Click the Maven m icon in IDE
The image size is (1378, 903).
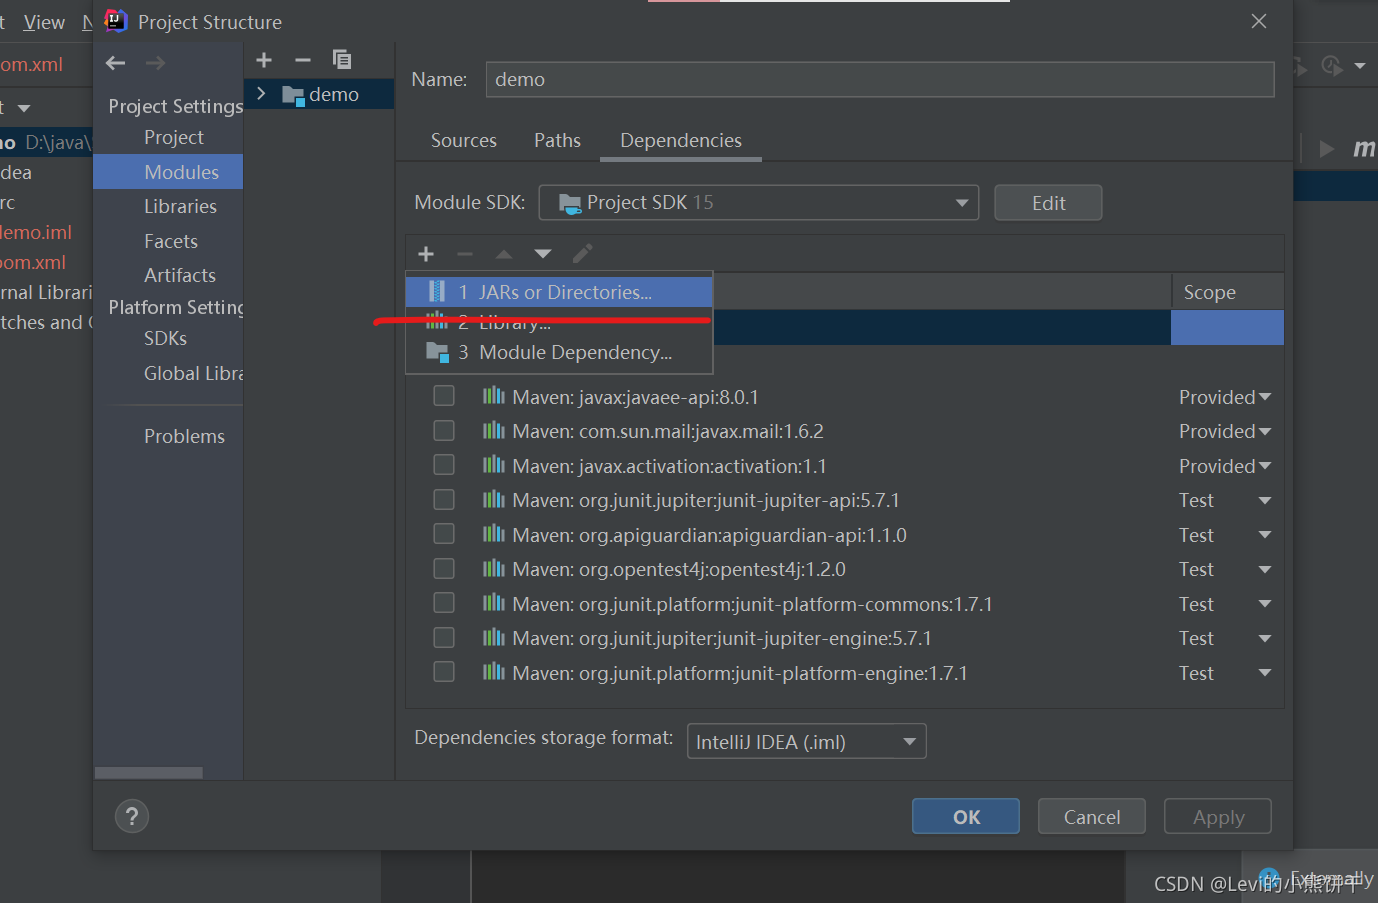coord(1364,149)
